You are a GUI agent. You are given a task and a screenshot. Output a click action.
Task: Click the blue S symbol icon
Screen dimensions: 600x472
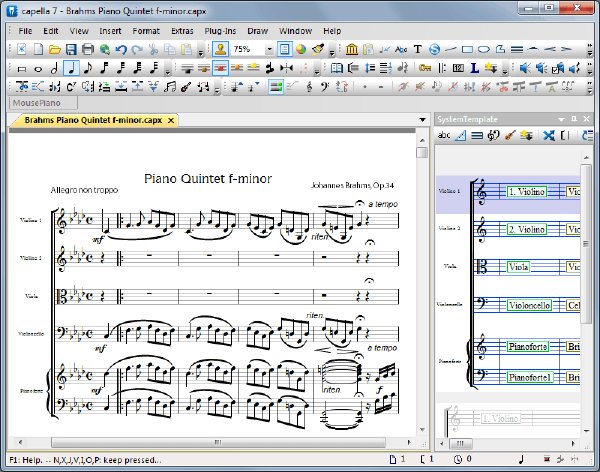(x=434, y=49)
